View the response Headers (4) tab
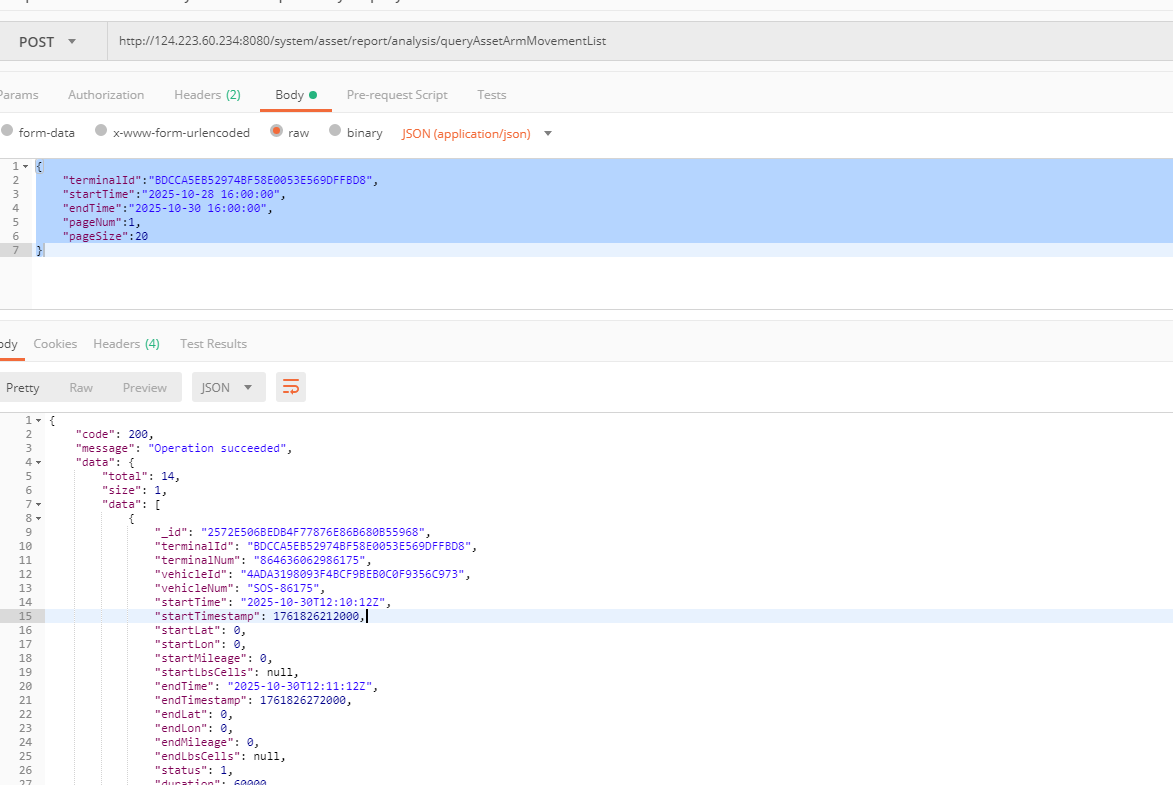Viewport: 1173px width, 785px height. [126, 344]
